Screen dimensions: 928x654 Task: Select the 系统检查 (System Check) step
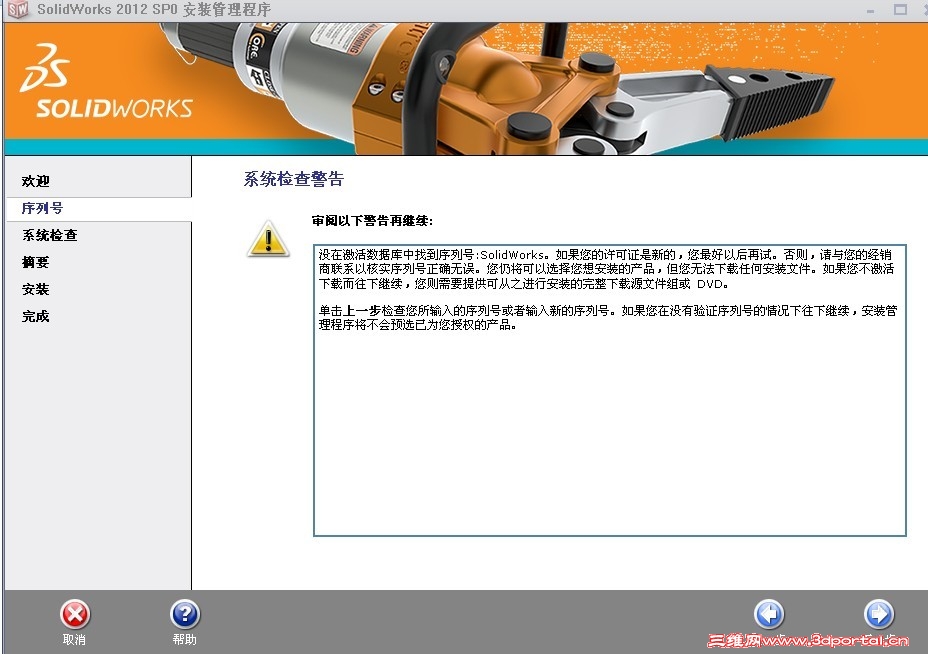pyautogui.click(x=50, y=236)
